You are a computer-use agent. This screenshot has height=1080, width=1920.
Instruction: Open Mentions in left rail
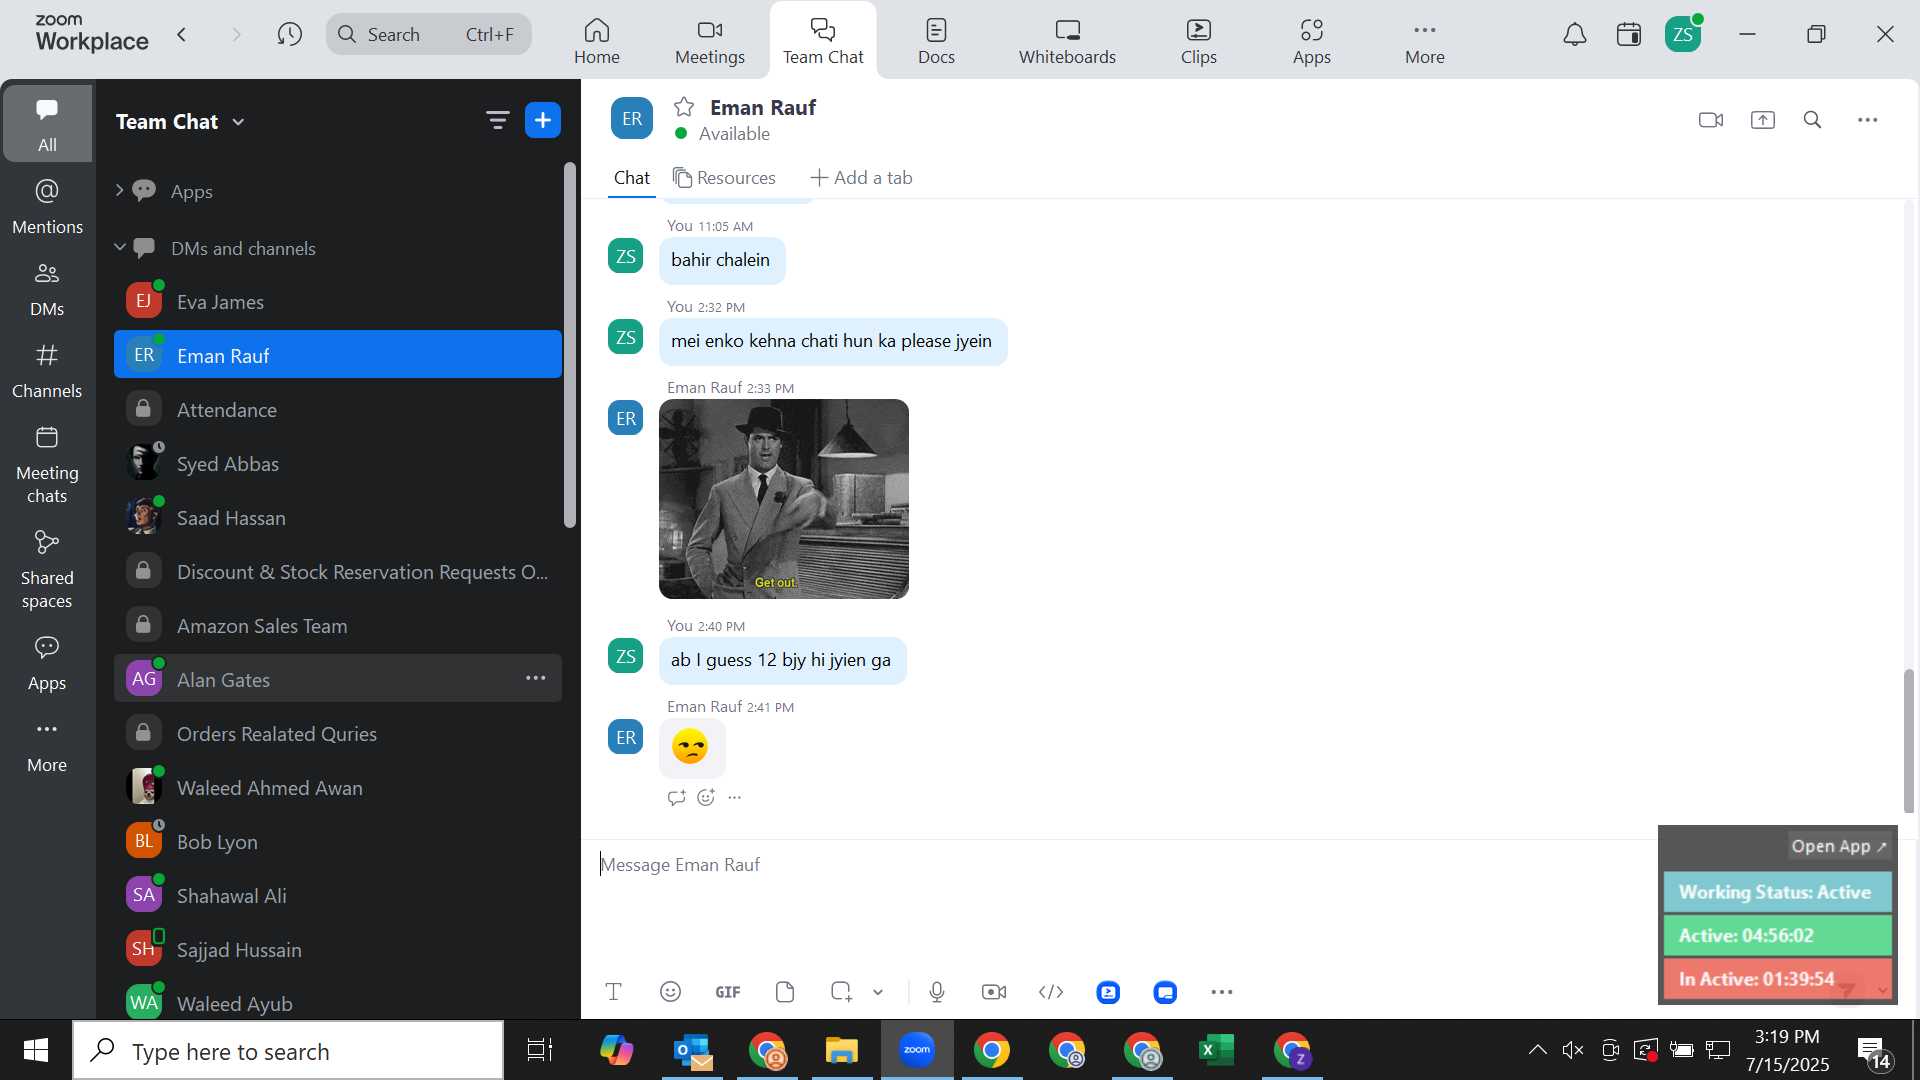click(47, 207)
